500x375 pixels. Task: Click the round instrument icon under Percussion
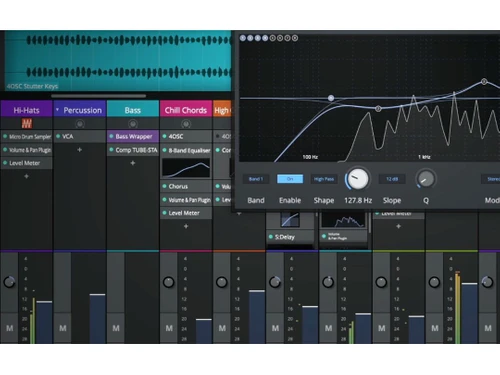coord(79,124)
